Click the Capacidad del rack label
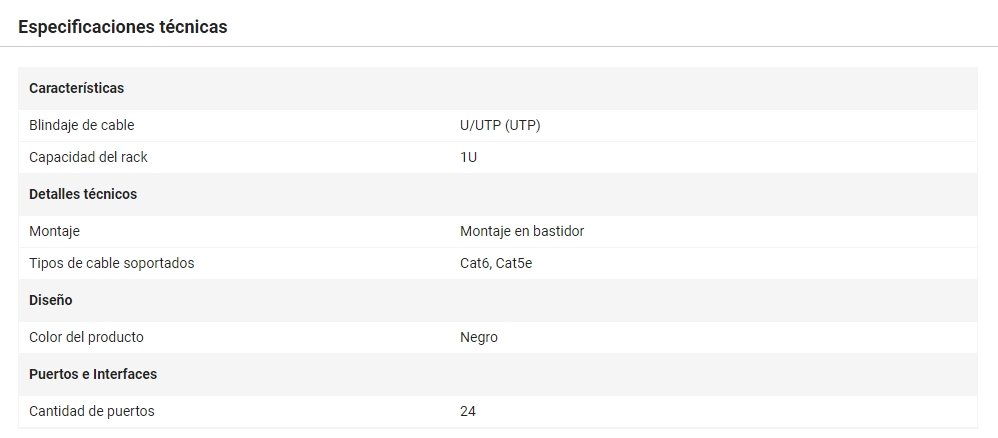998x438 pixels. pos(89,157)
